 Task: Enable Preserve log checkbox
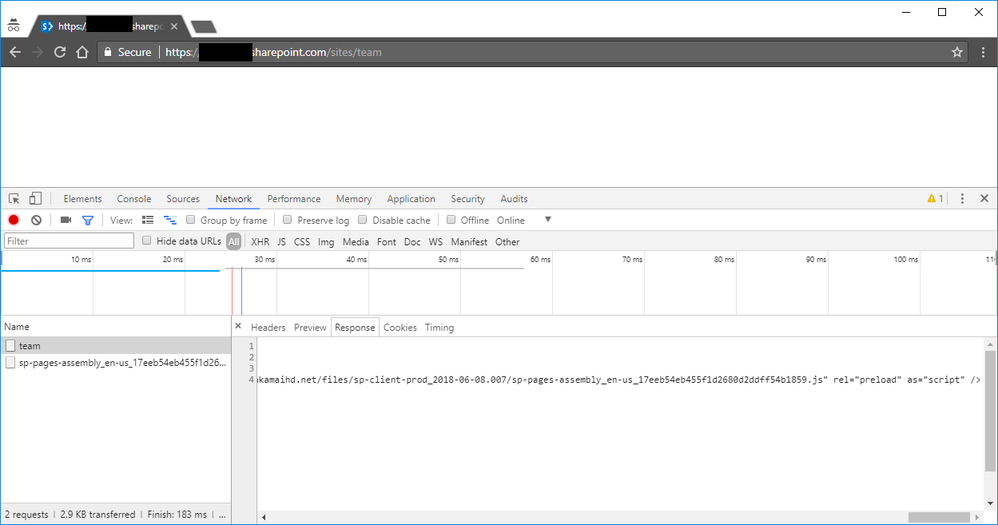[x=287, y=220]
